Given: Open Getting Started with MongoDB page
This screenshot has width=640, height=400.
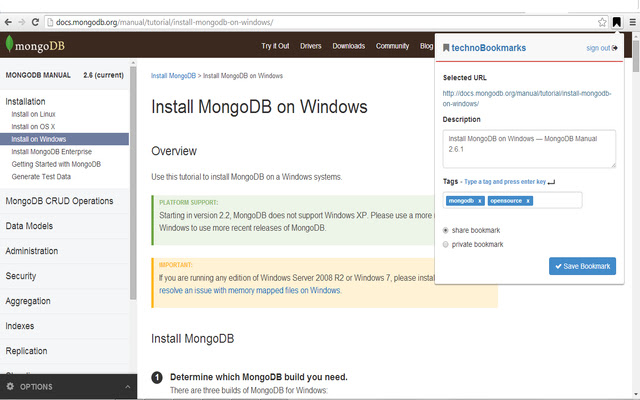Looking at the screenshot, I should (x=56, y=164).
